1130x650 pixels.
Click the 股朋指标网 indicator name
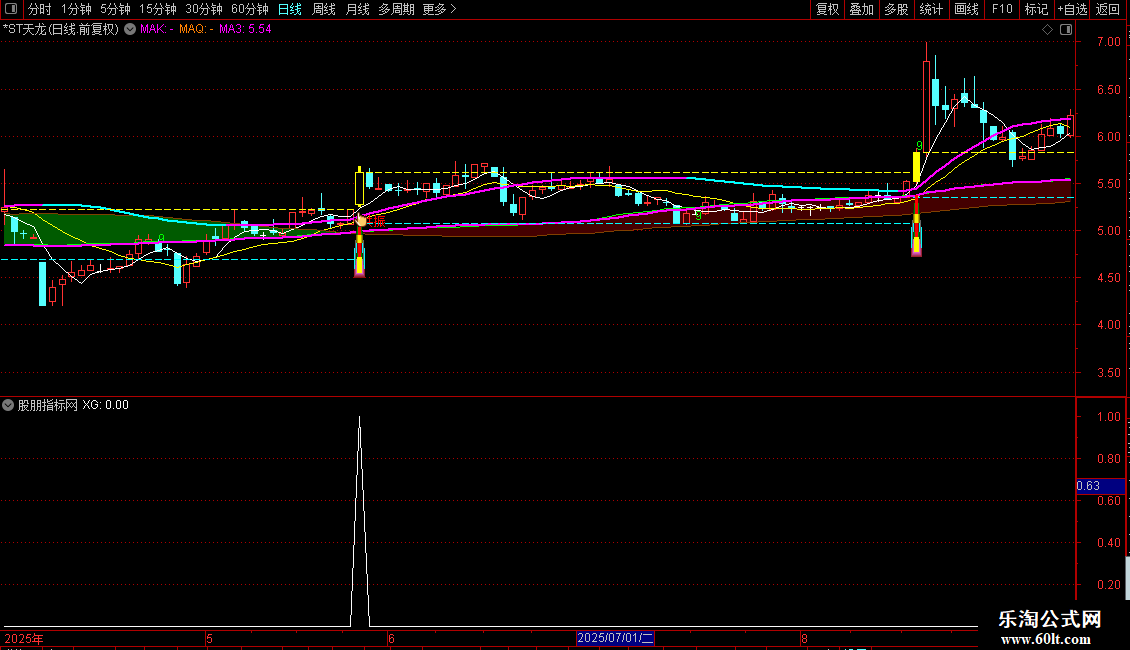click(x=48, y=405)
